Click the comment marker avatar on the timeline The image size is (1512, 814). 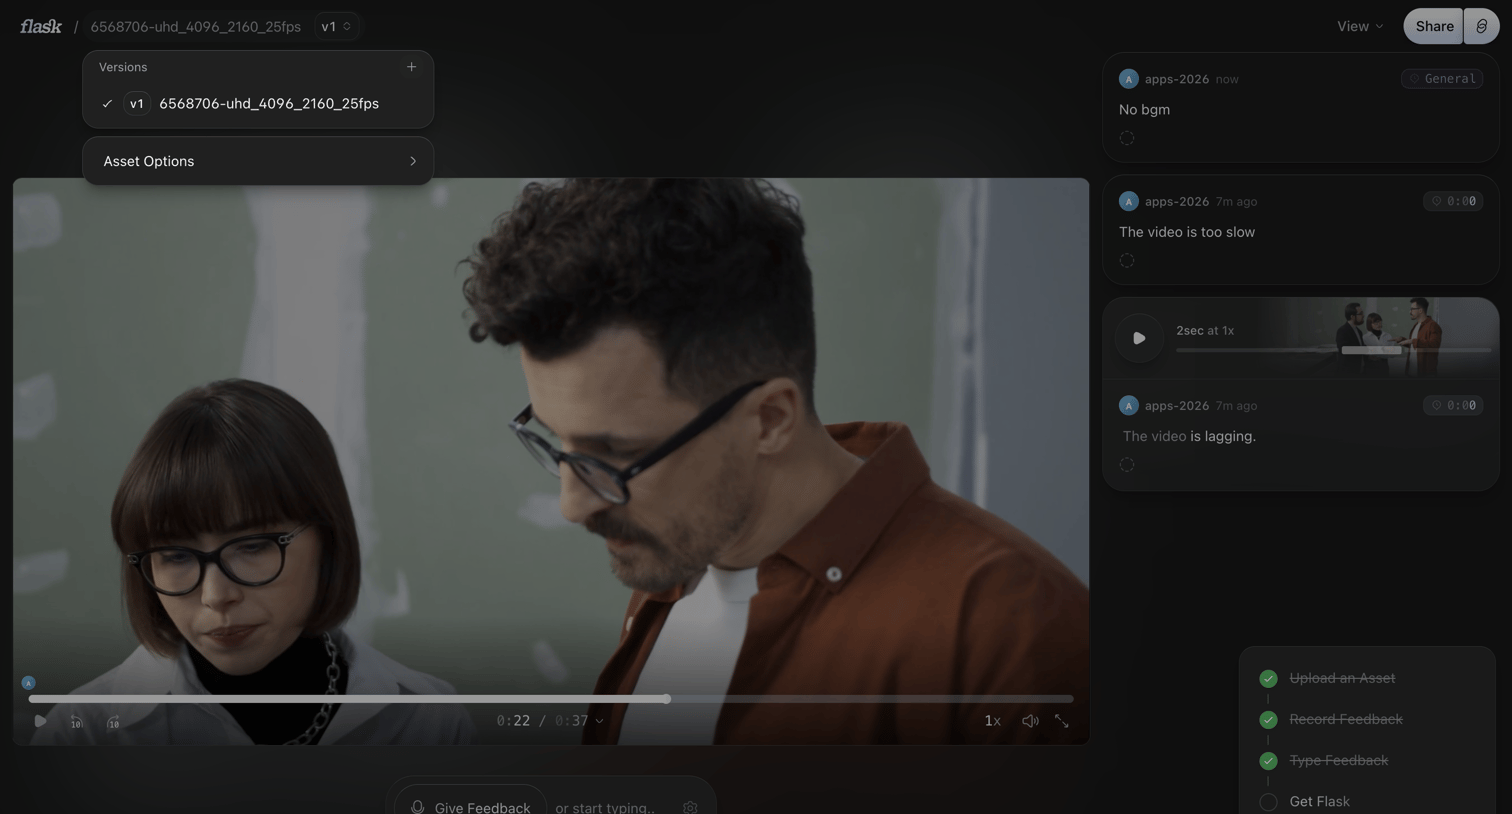click(x=28, y=683)
